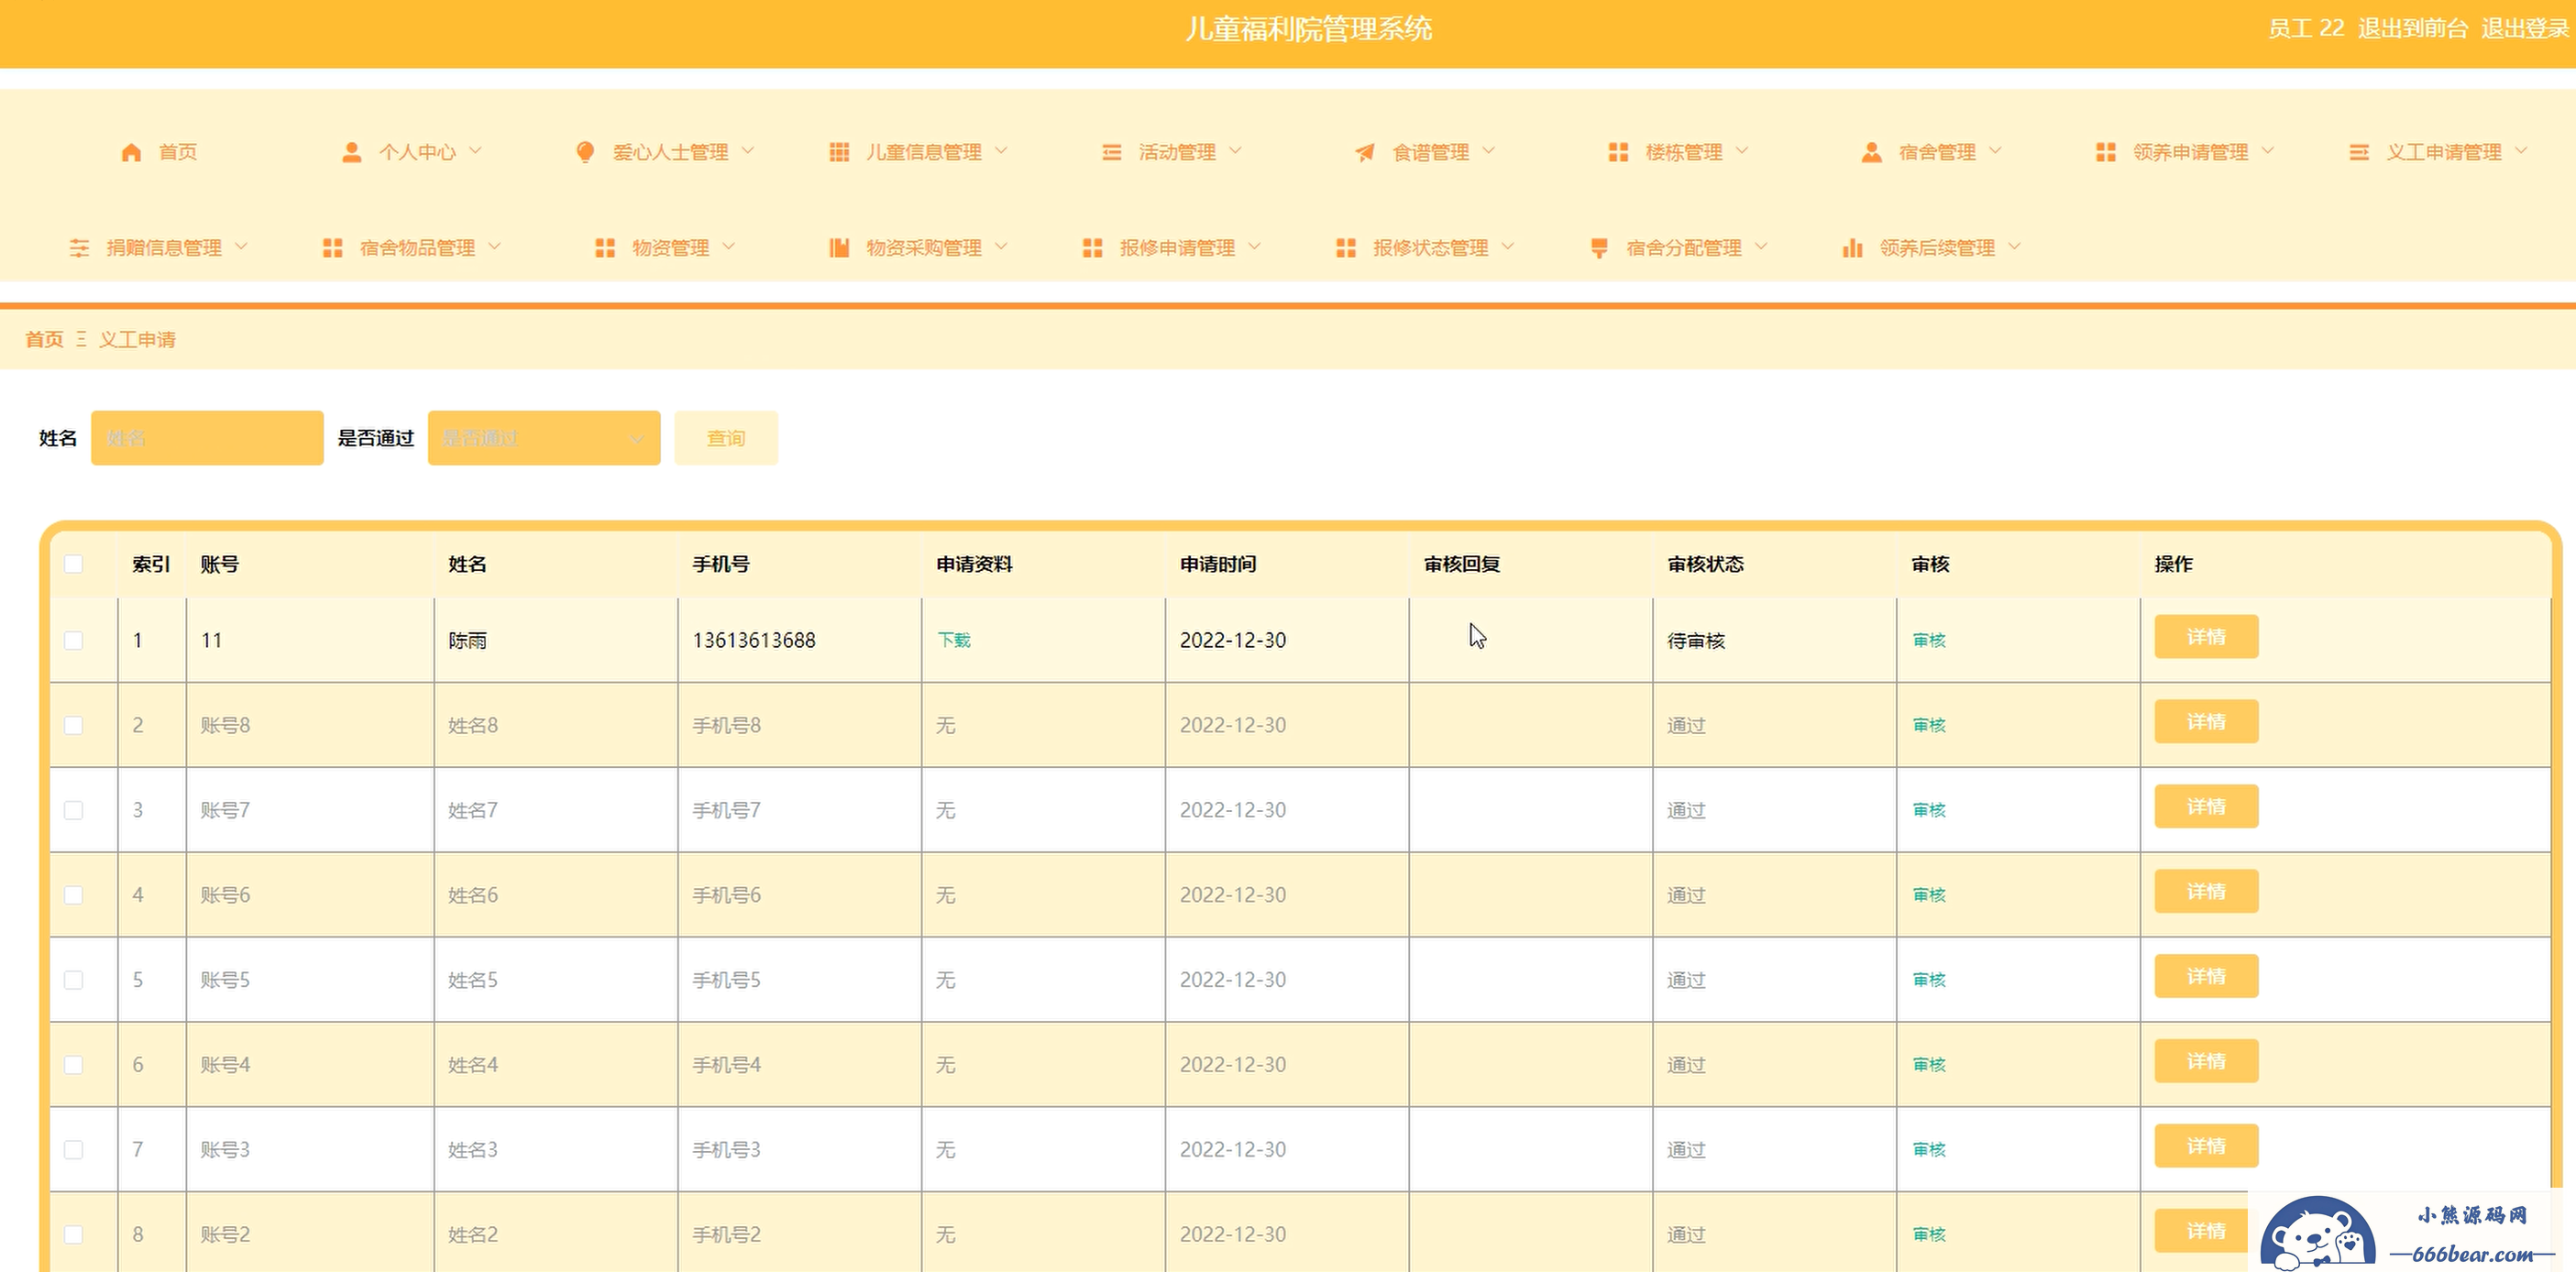
Task: Toggle the select-all checkbox in table header
Action: tap(74, 564)
